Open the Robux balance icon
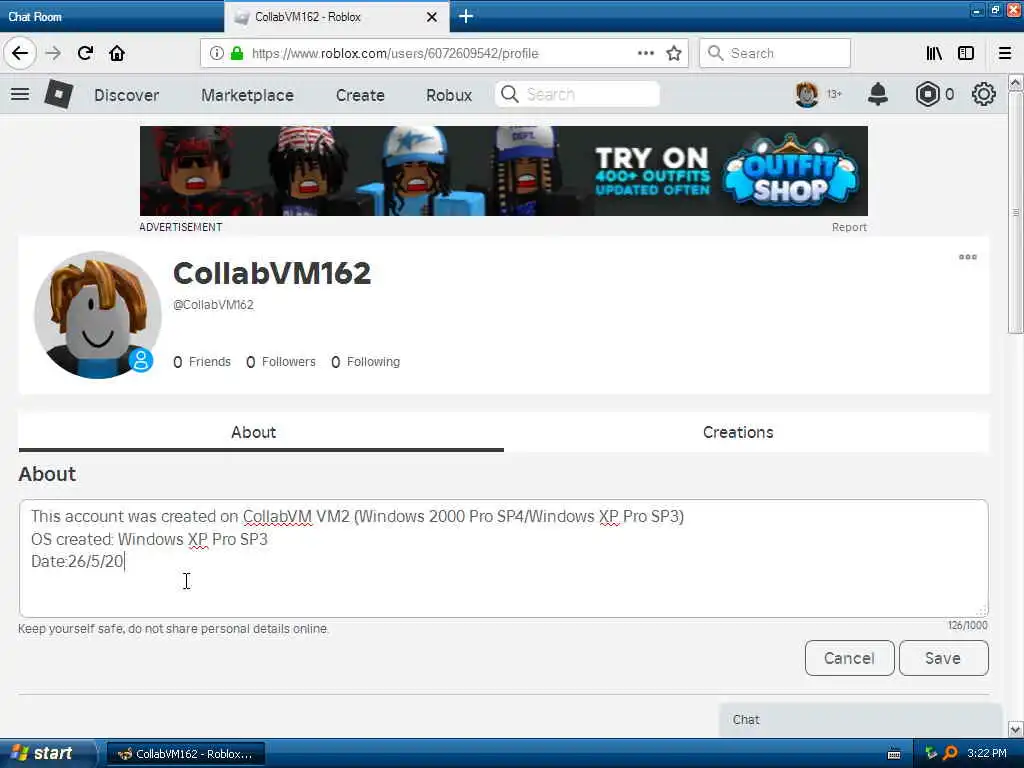The image size is (1024, 768). pyautogui.click(x=927, y=95)
